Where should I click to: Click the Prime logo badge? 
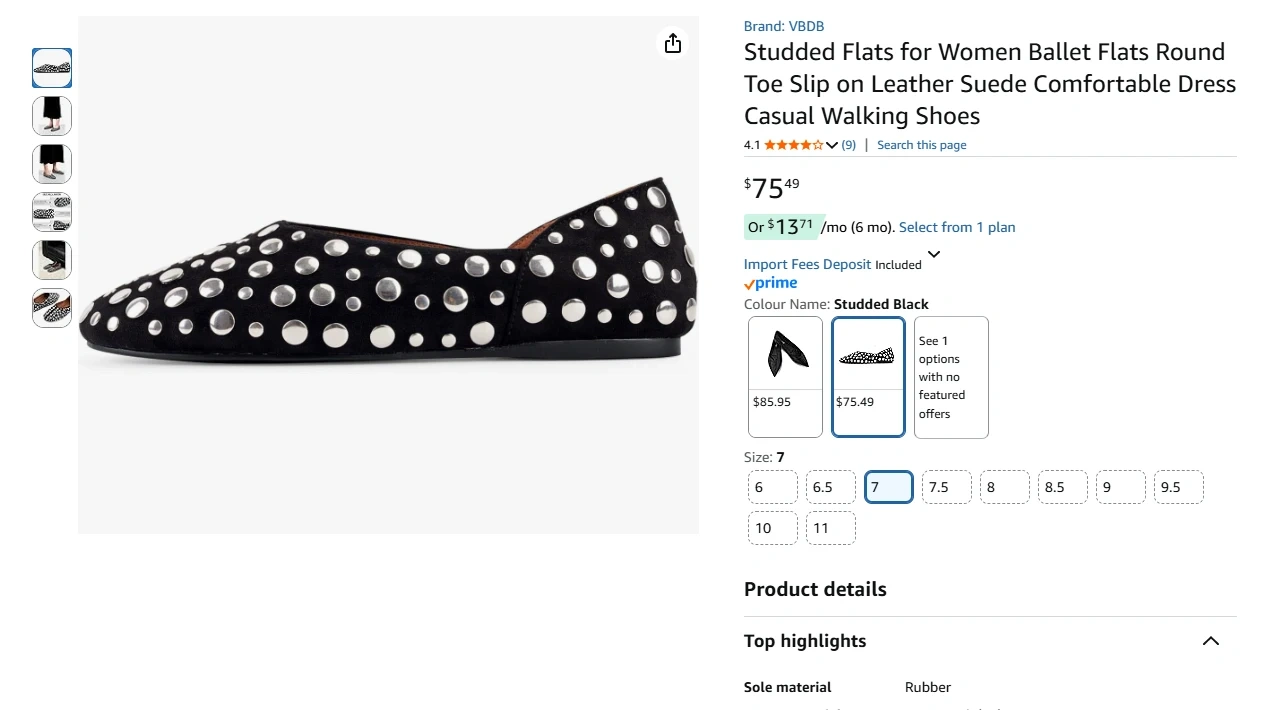pyautogui.click(x=770, y=284)
